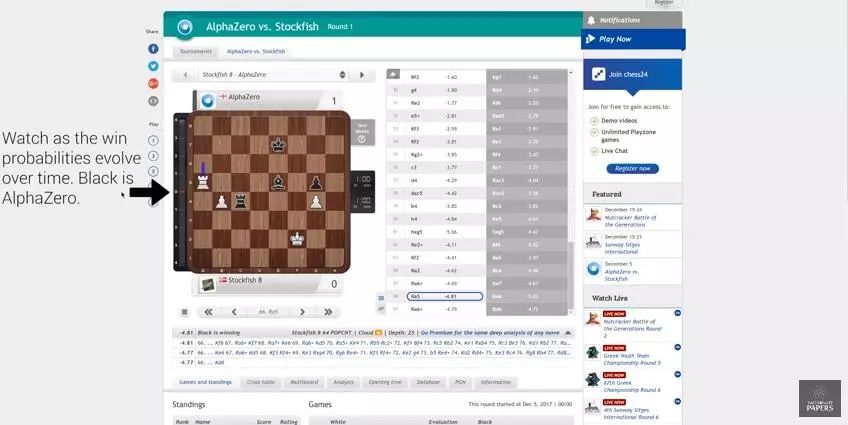This screenshot has height=425, width=848.
Task: Click notify icon on Nutcracker live broadcast
Action: [677, 313]
